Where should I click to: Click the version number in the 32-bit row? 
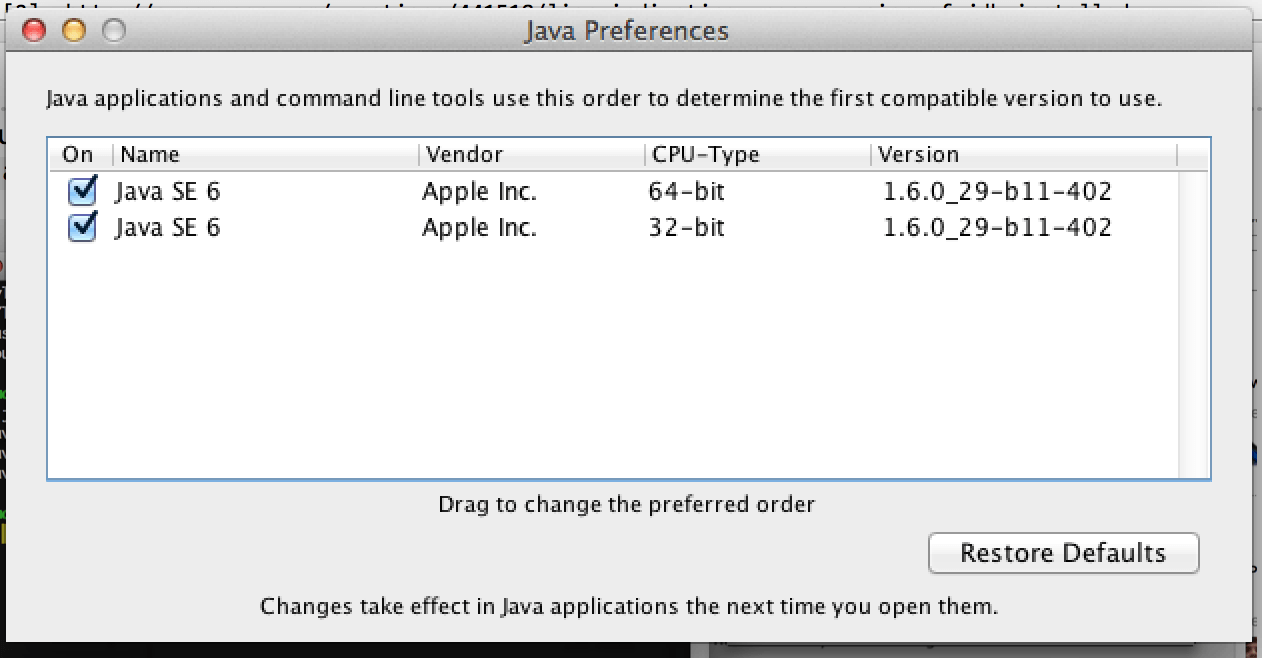coord(997,228)
